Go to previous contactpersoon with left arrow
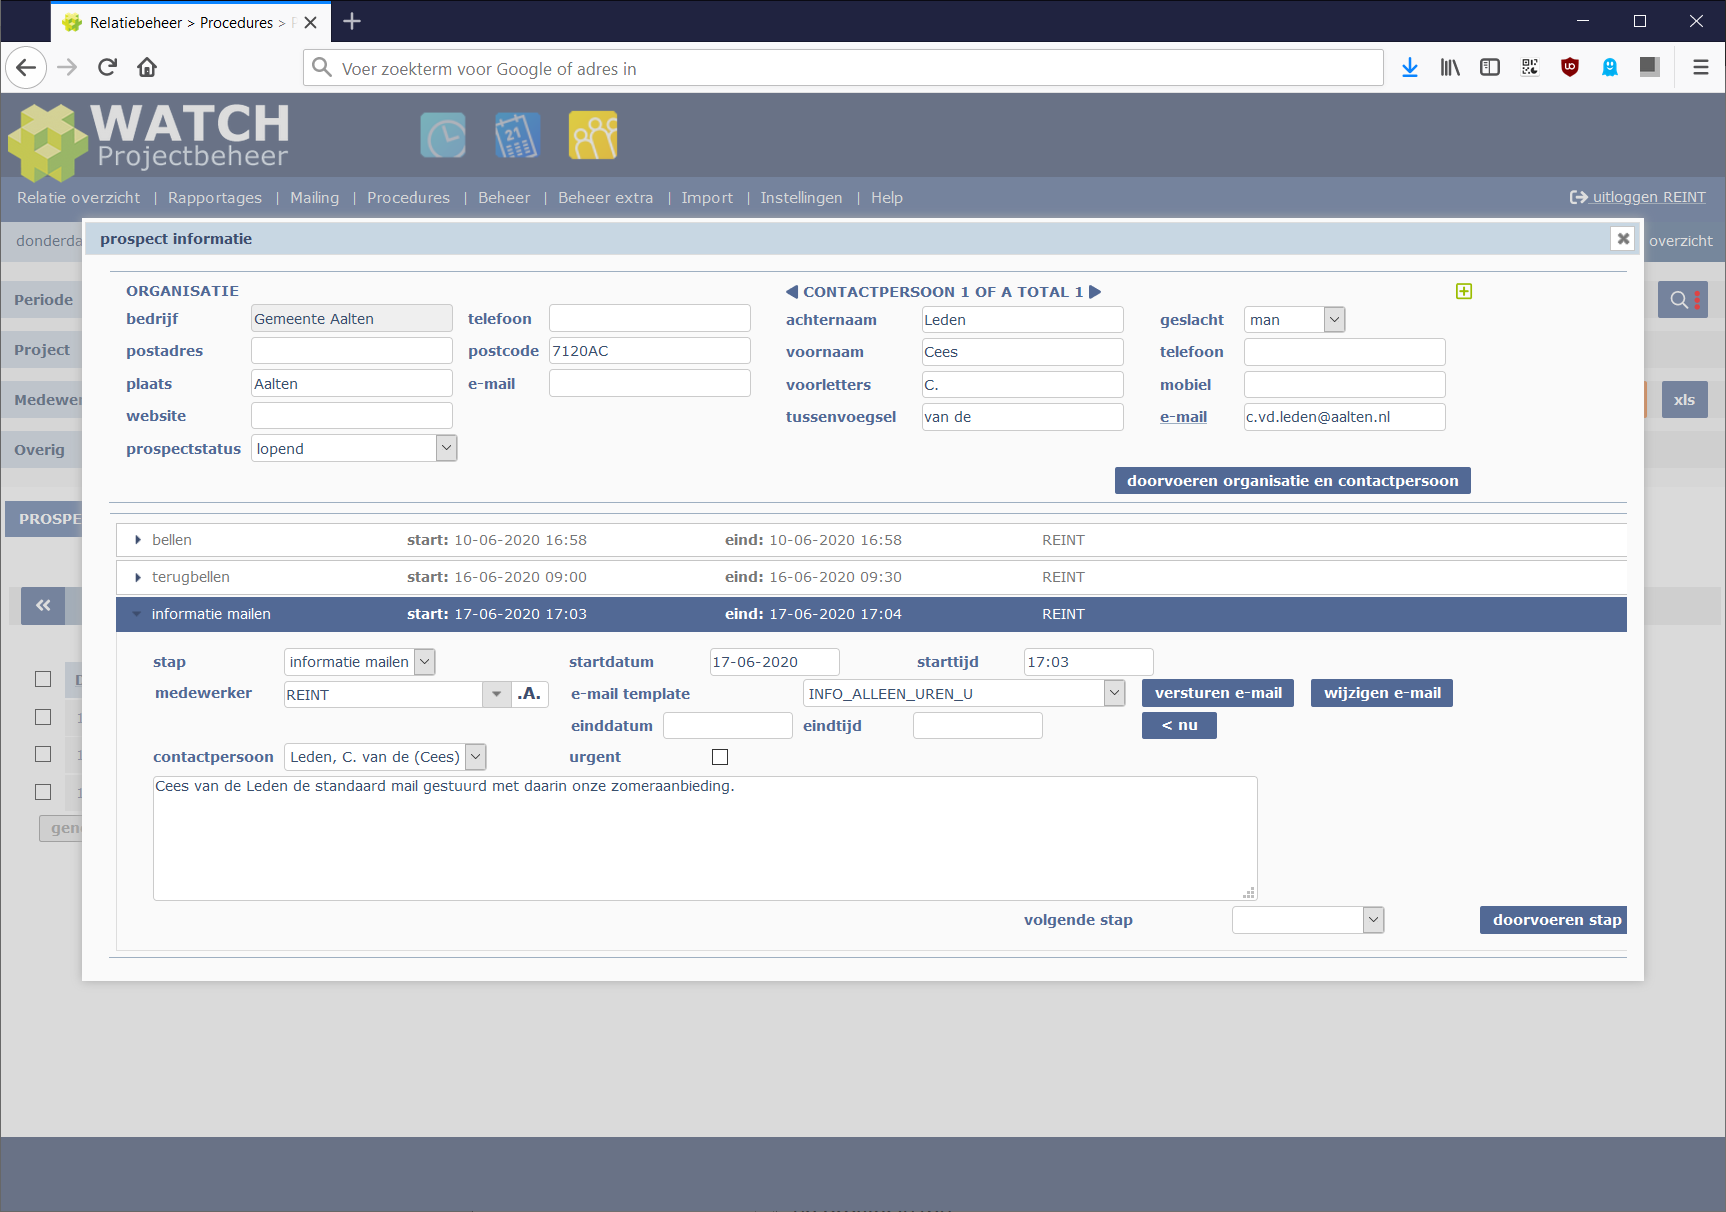The height and width of the screenshot is (1212, 1726). (x=792, y=292)
